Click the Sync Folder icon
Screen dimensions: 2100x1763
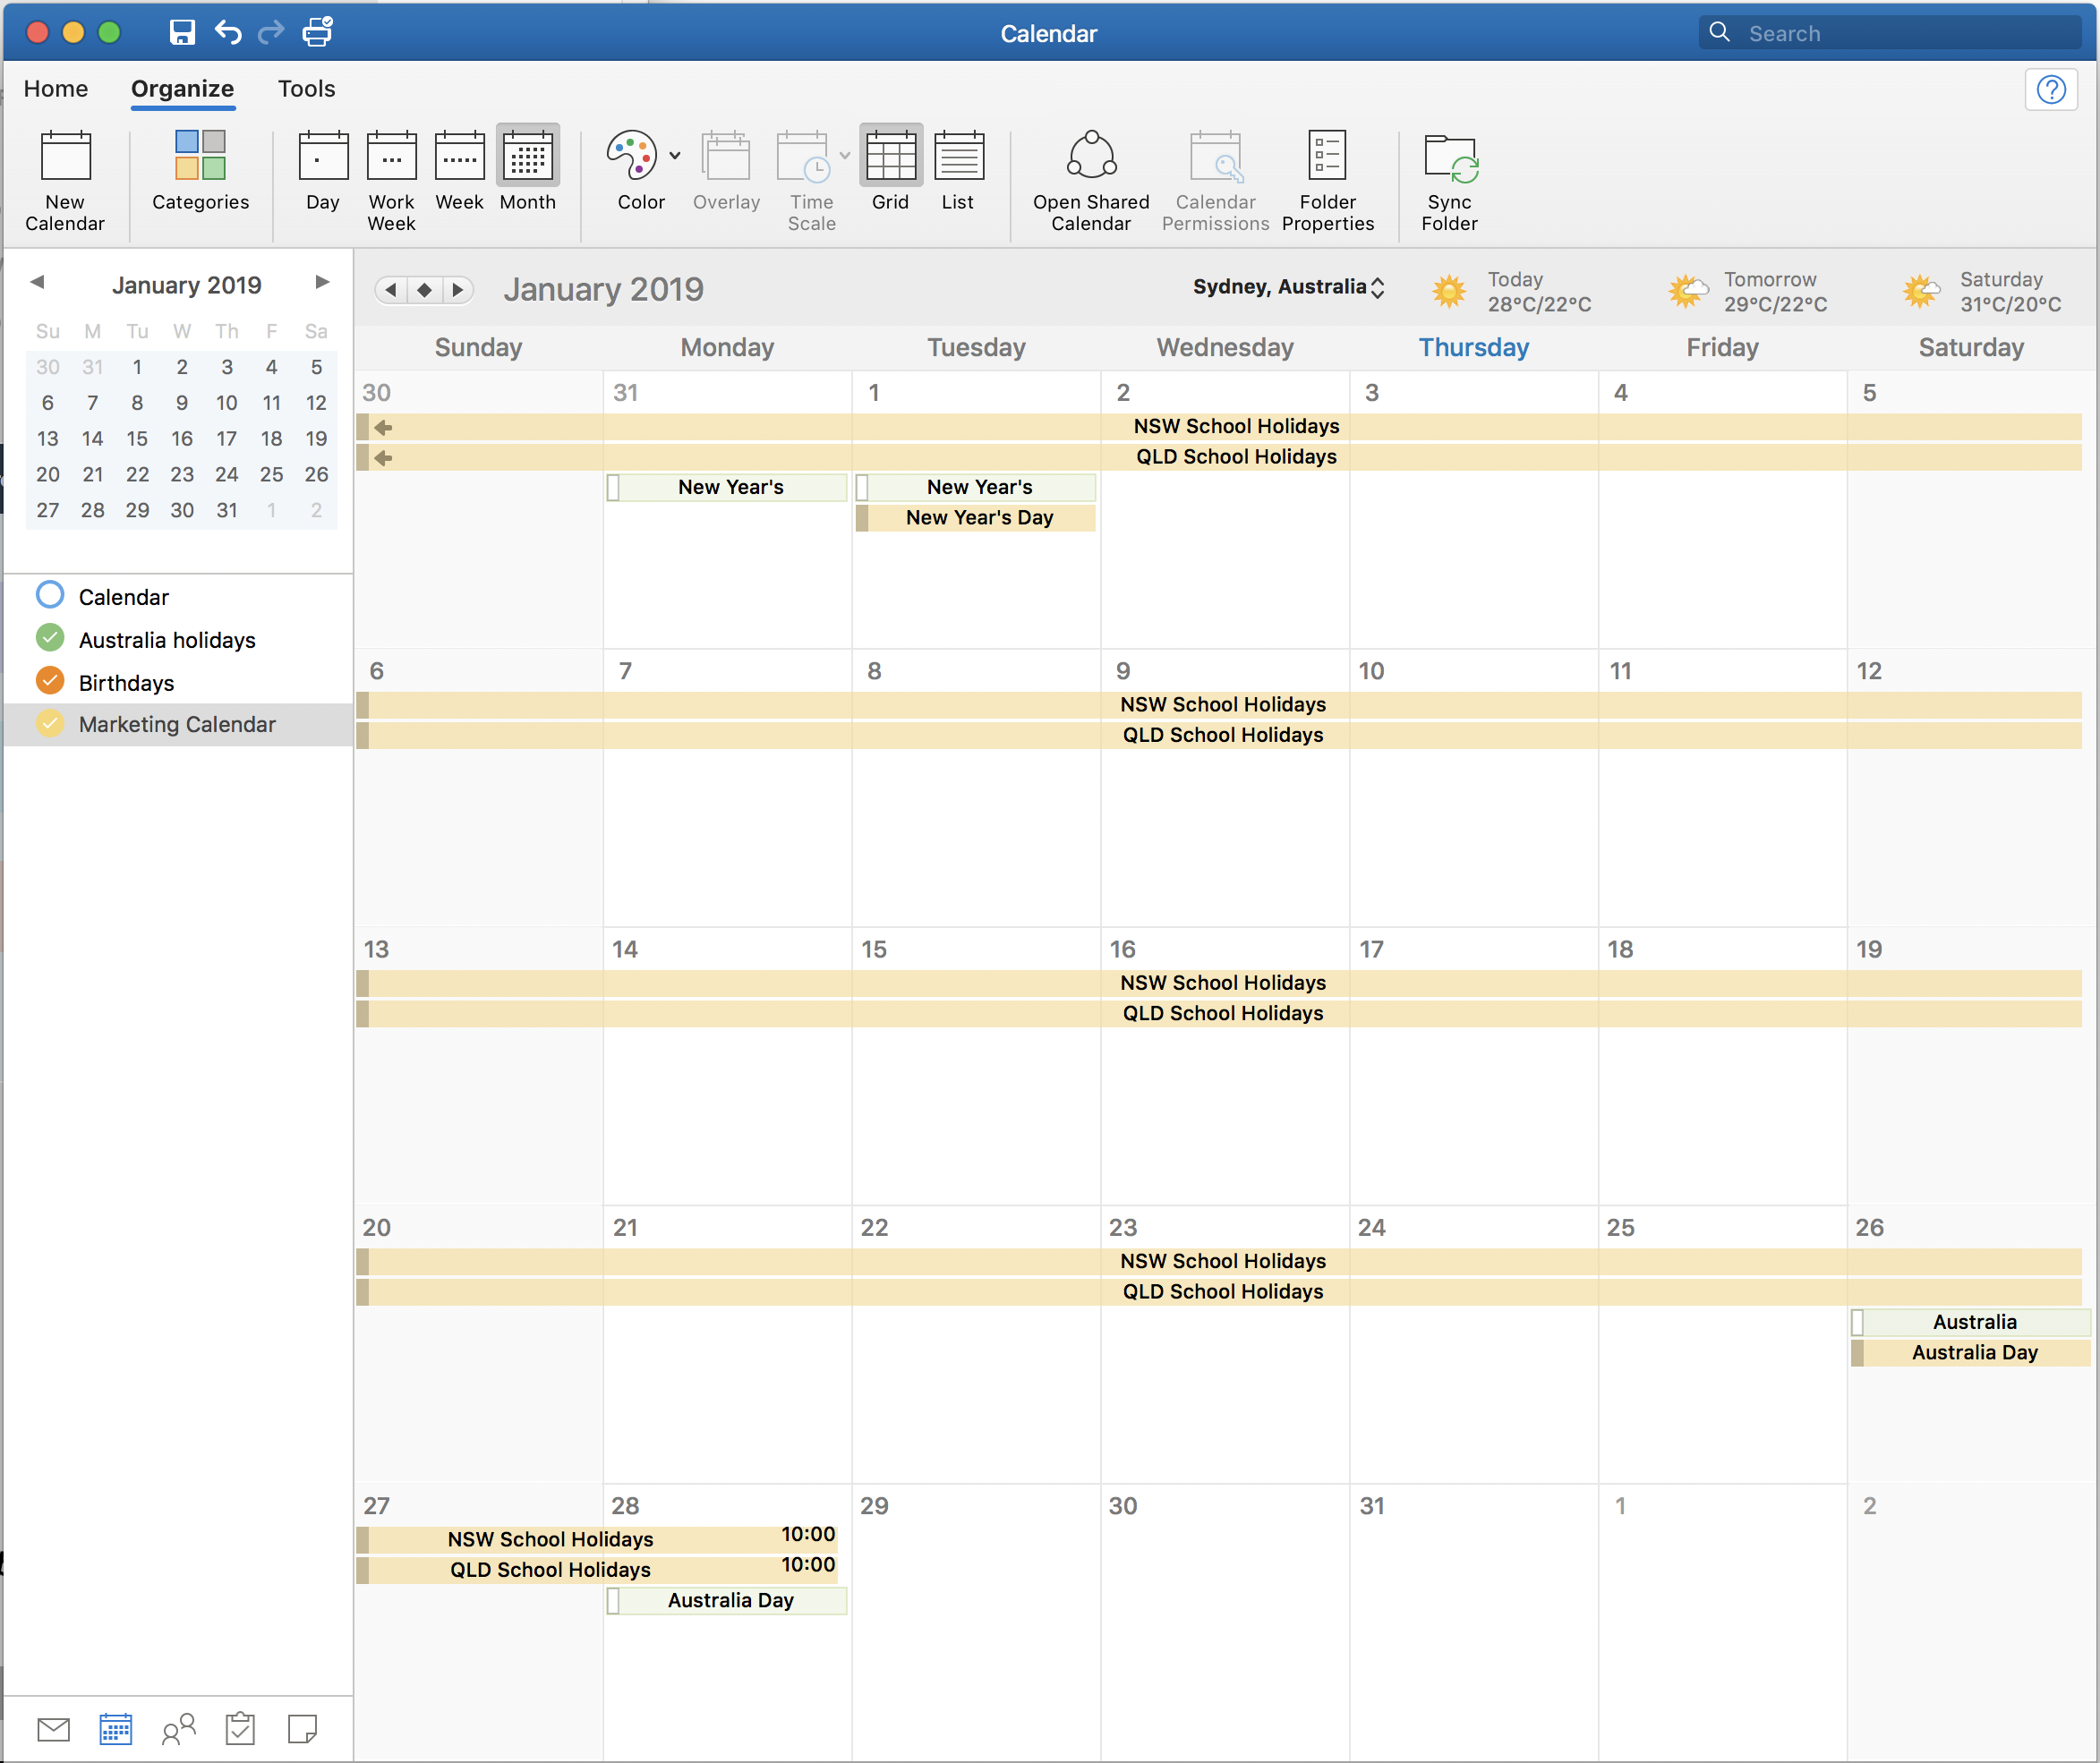click(1449, 158)
